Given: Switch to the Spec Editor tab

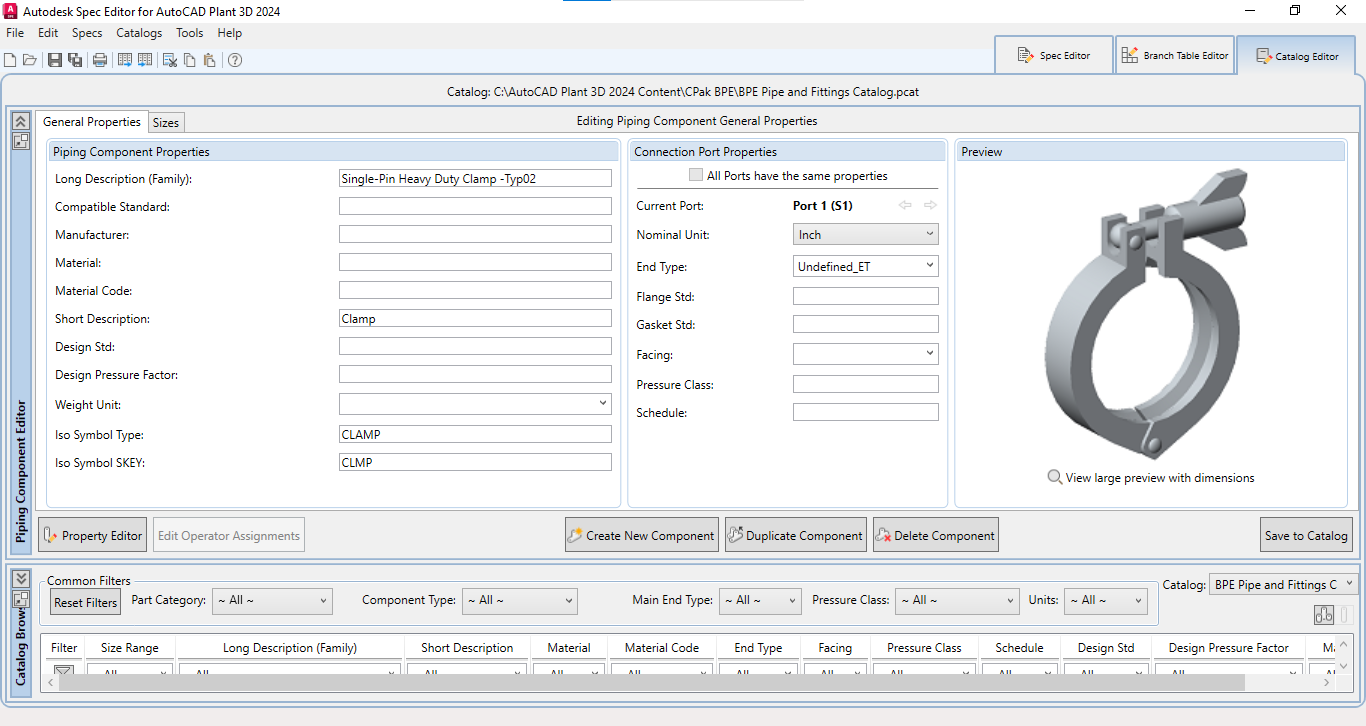Looking at the screenshot, I should click(1054, 55).
